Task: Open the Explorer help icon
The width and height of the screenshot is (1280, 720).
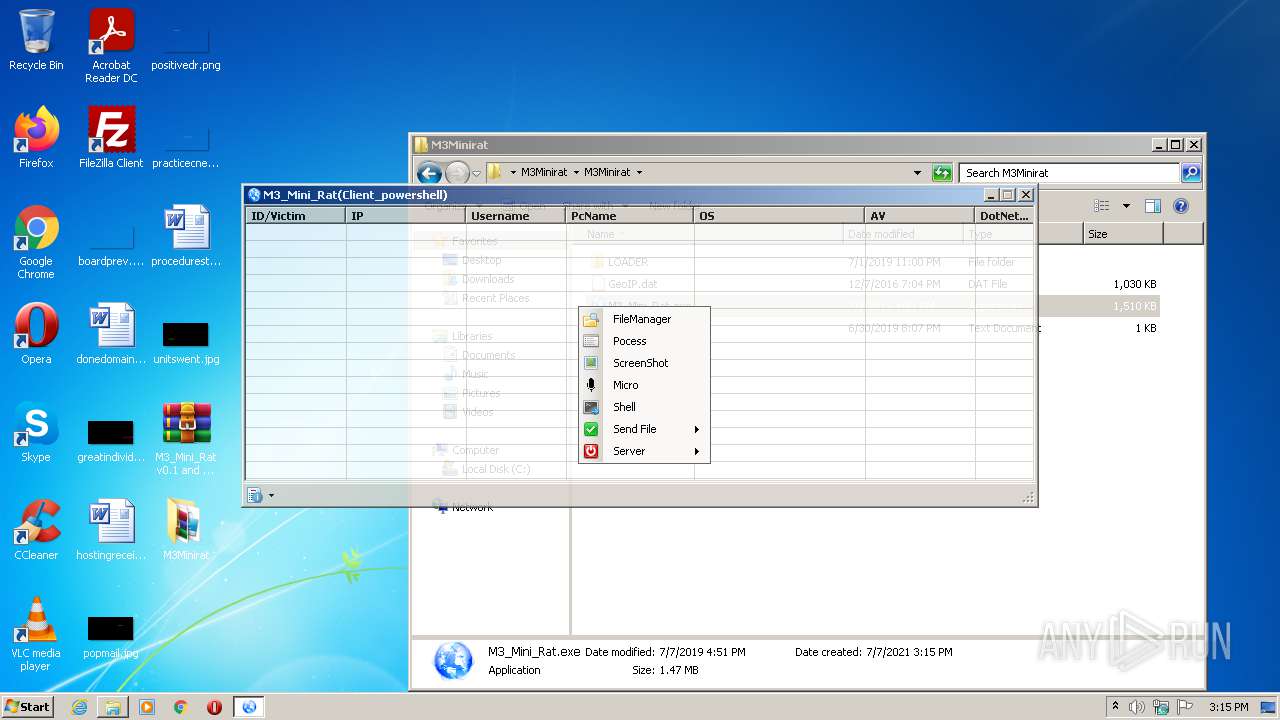Action: click(1181, 206)
